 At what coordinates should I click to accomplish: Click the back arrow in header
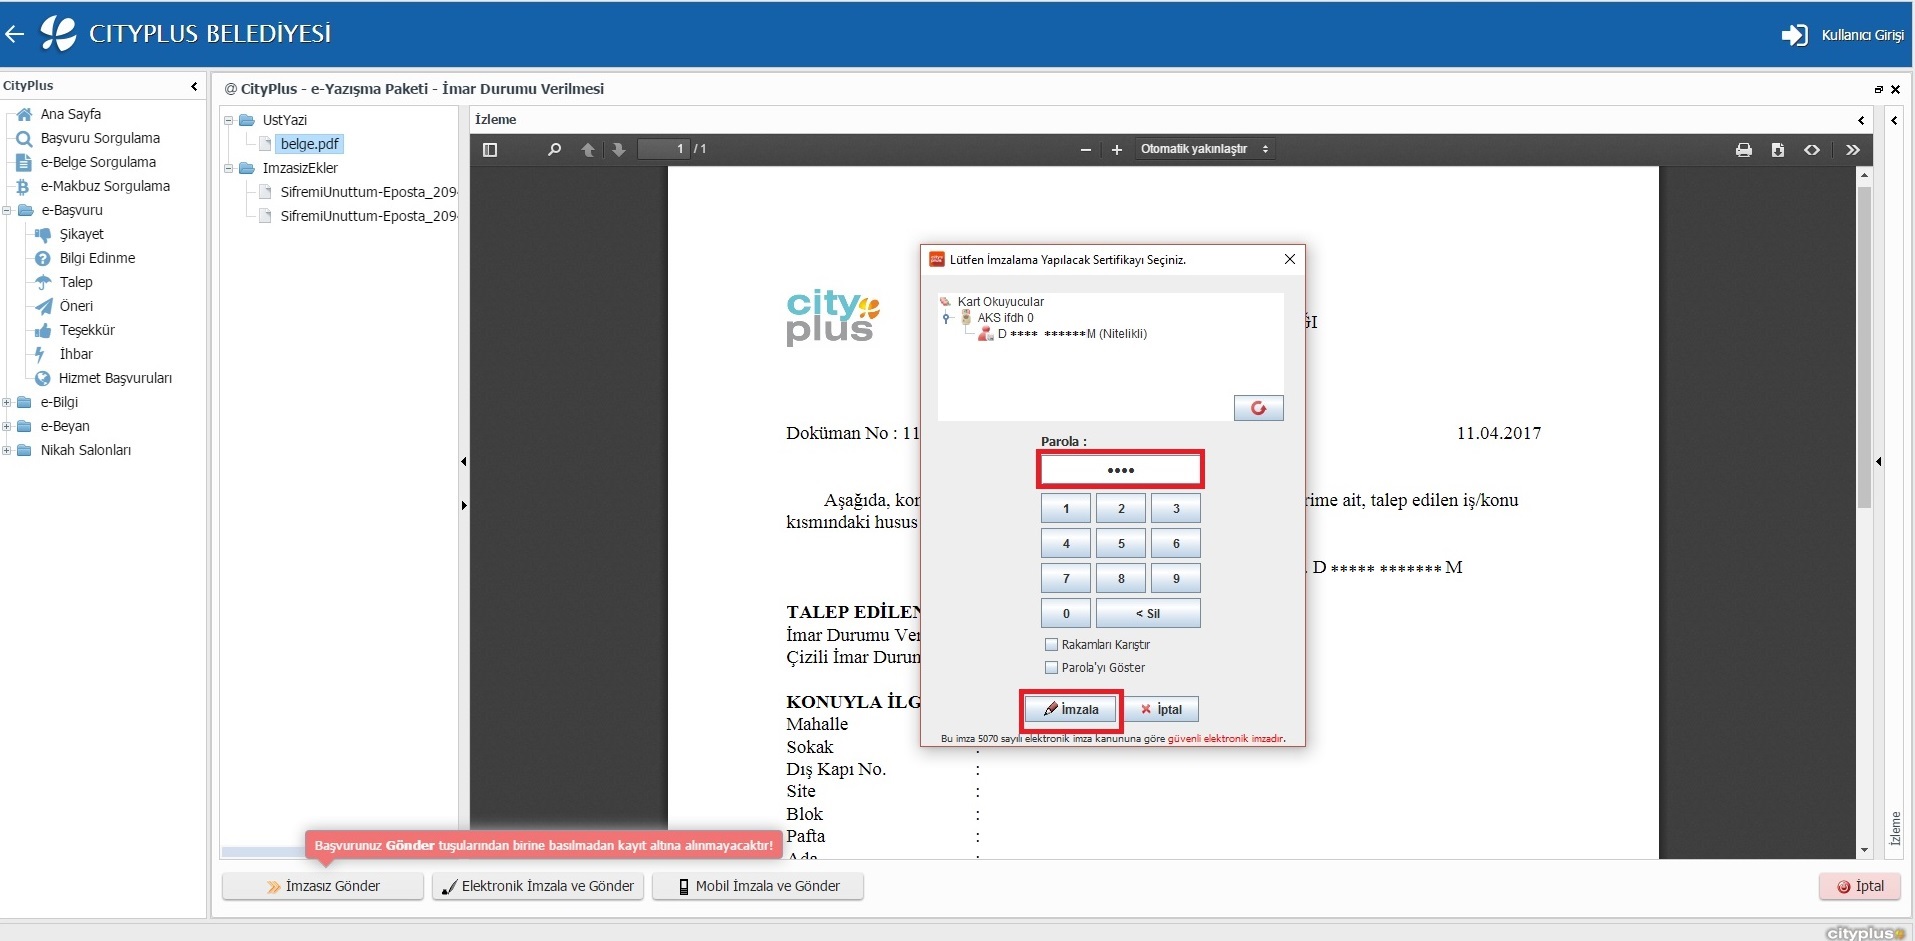[14, 34]
